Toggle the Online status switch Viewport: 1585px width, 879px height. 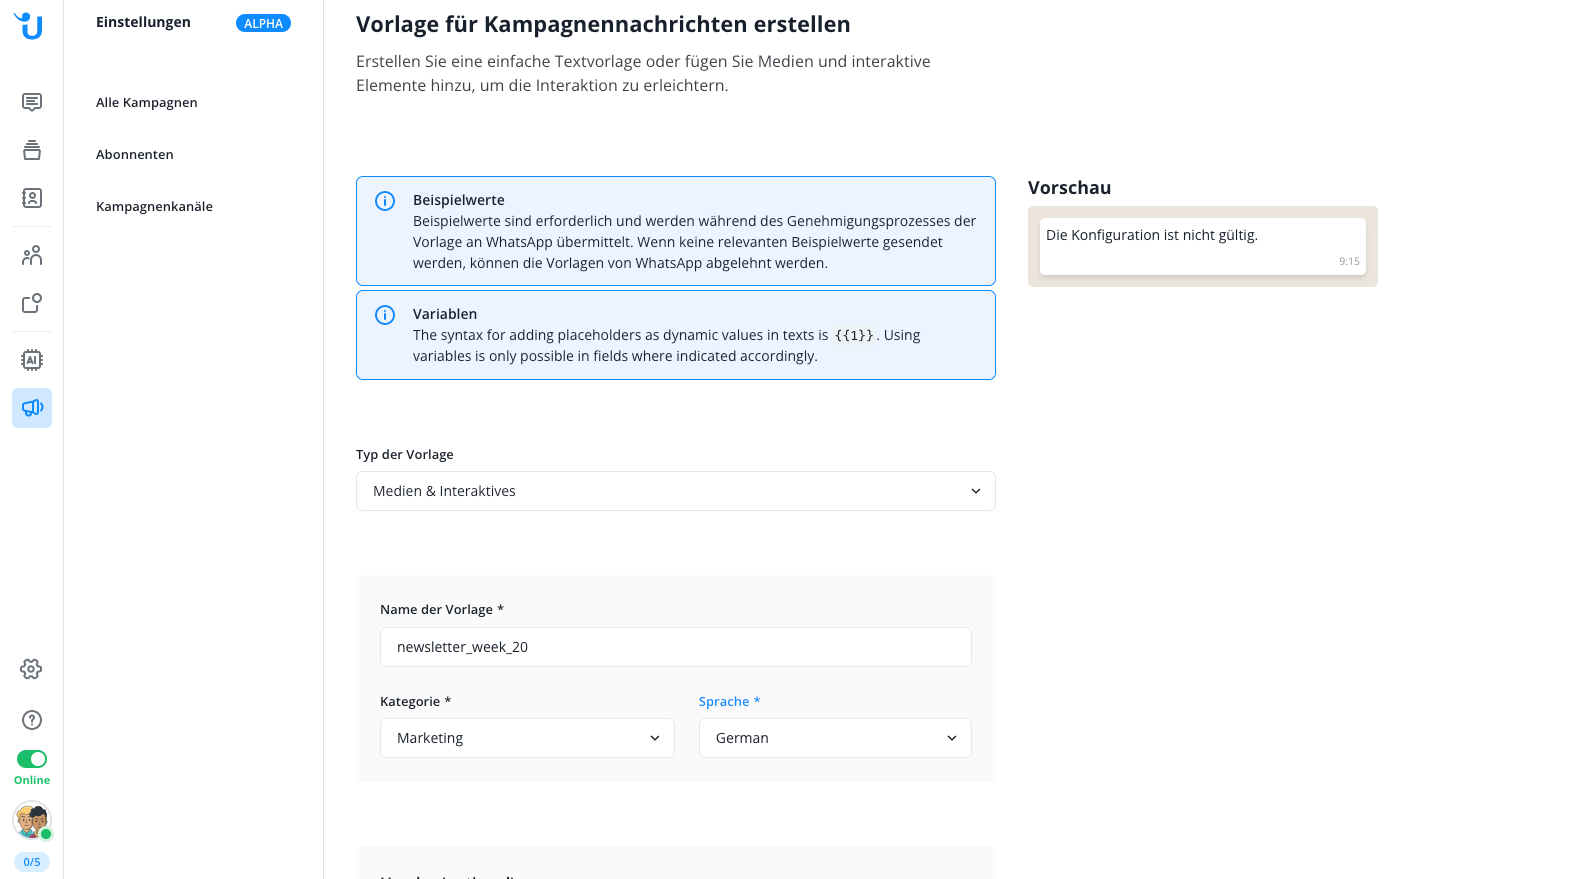pyautogui.click(x=32, y=759)
